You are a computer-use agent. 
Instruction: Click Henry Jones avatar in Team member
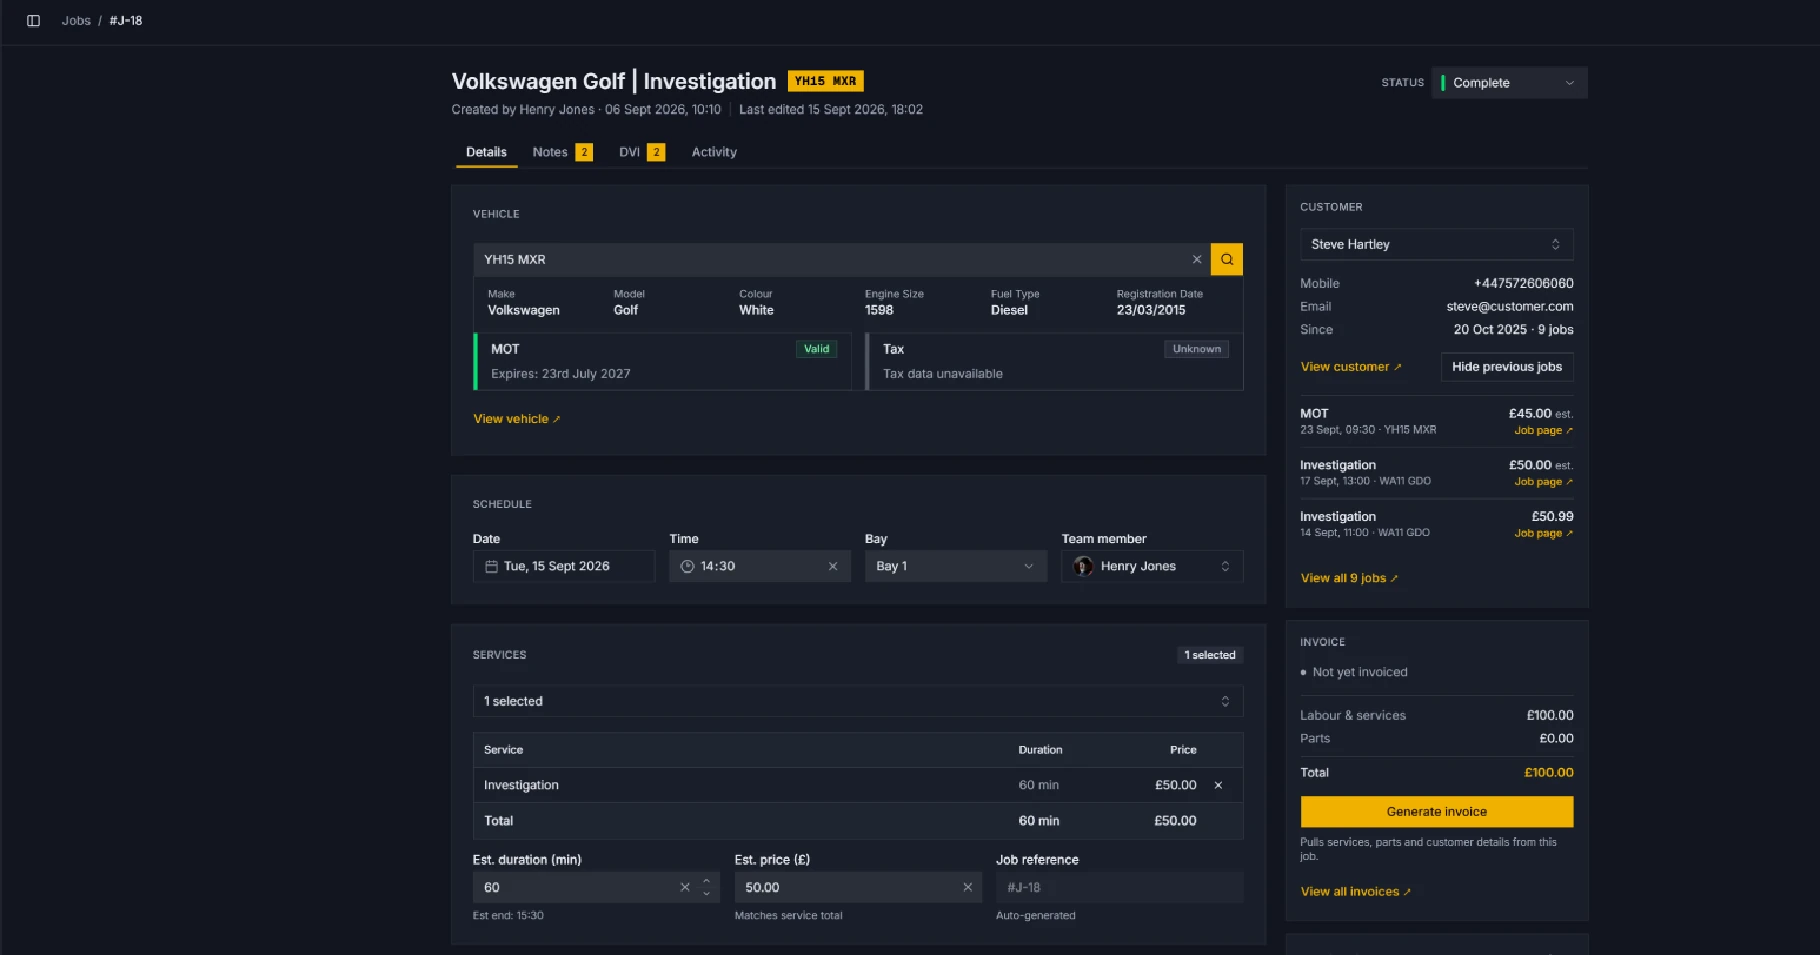coord(1083,566)
